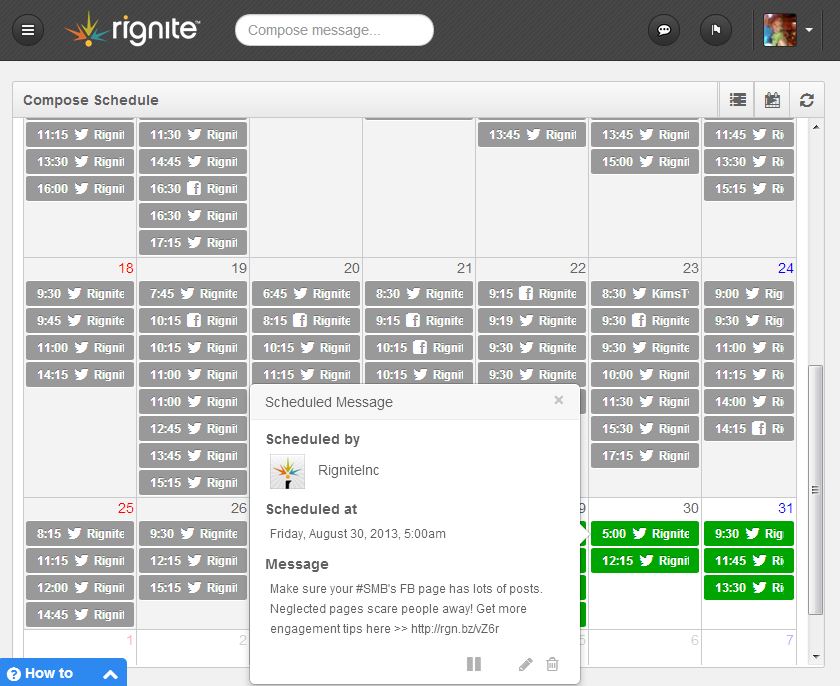
Task: Click the user profile avatar
Action: pyautogui.click(x=779, y=30)
